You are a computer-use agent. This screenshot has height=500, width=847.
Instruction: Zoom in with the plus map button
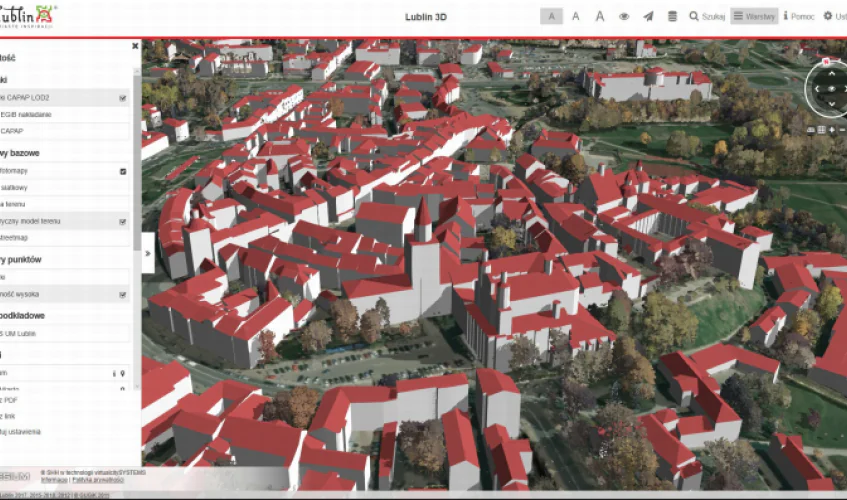[832, 130]
